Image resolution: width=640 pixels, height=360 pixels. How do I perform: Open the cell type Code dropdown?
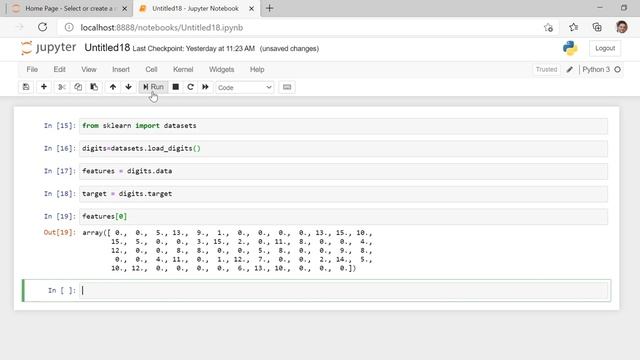[244, 87]
